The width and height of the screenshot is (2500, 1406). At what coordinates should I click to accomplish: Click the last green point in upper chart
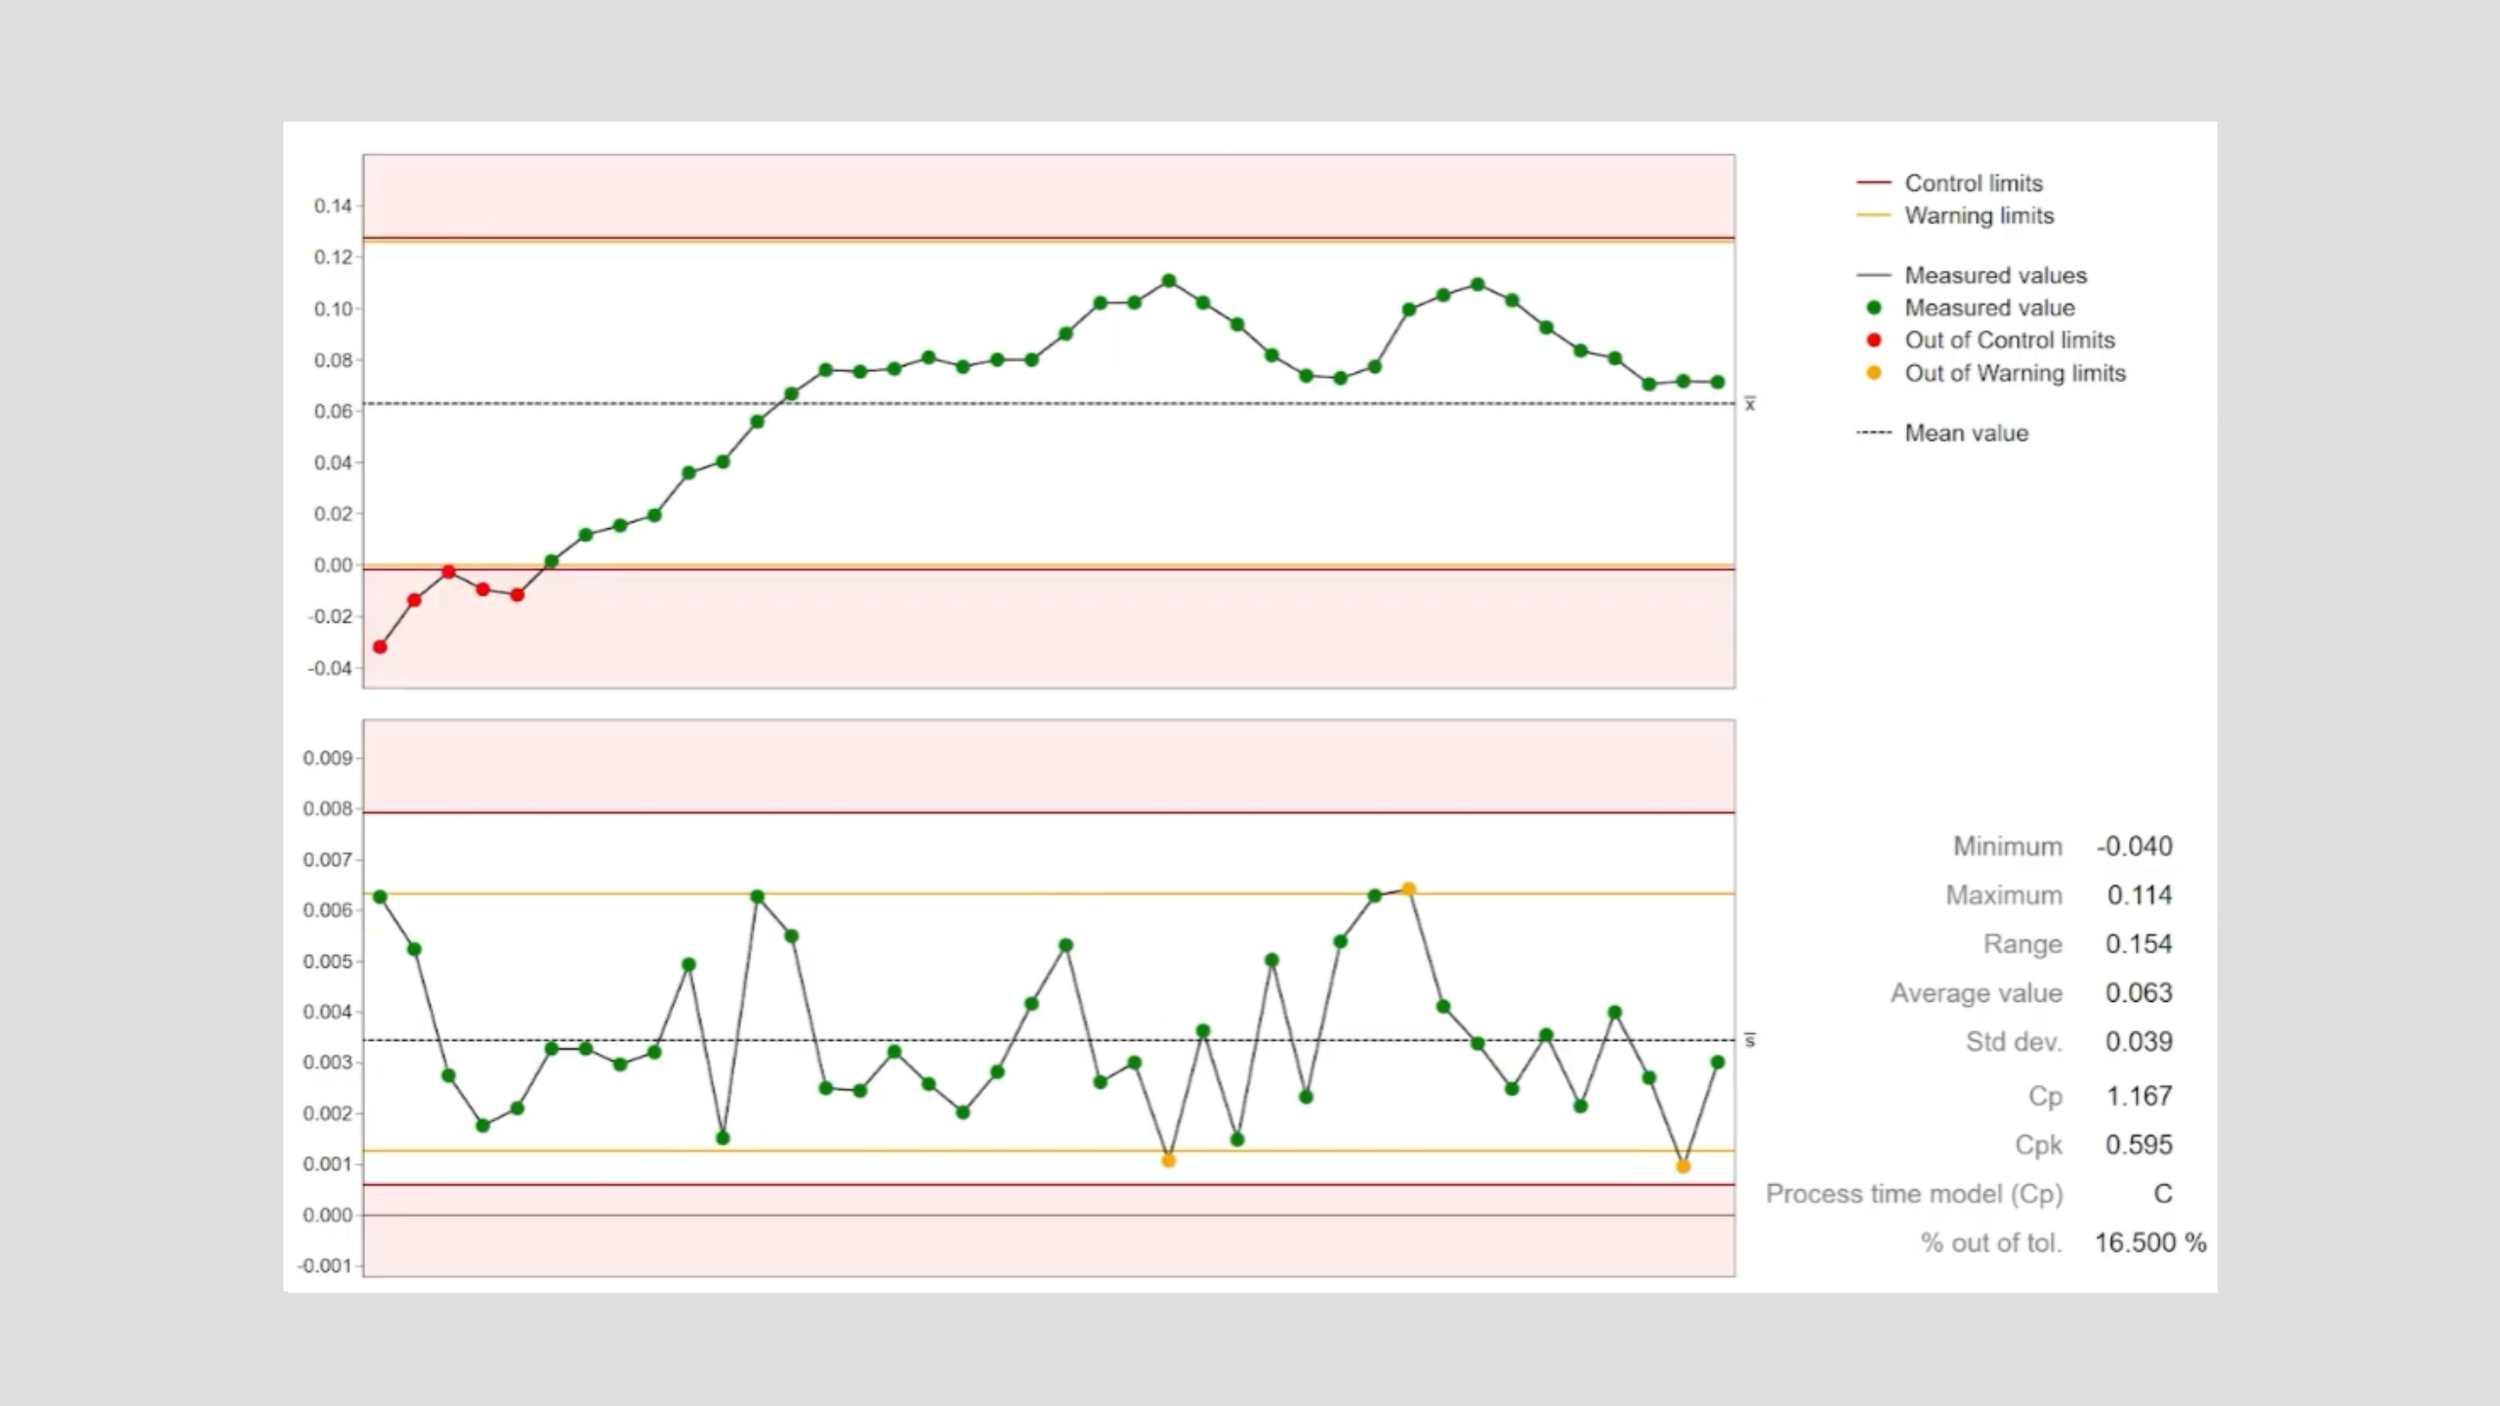point(1718,382)
